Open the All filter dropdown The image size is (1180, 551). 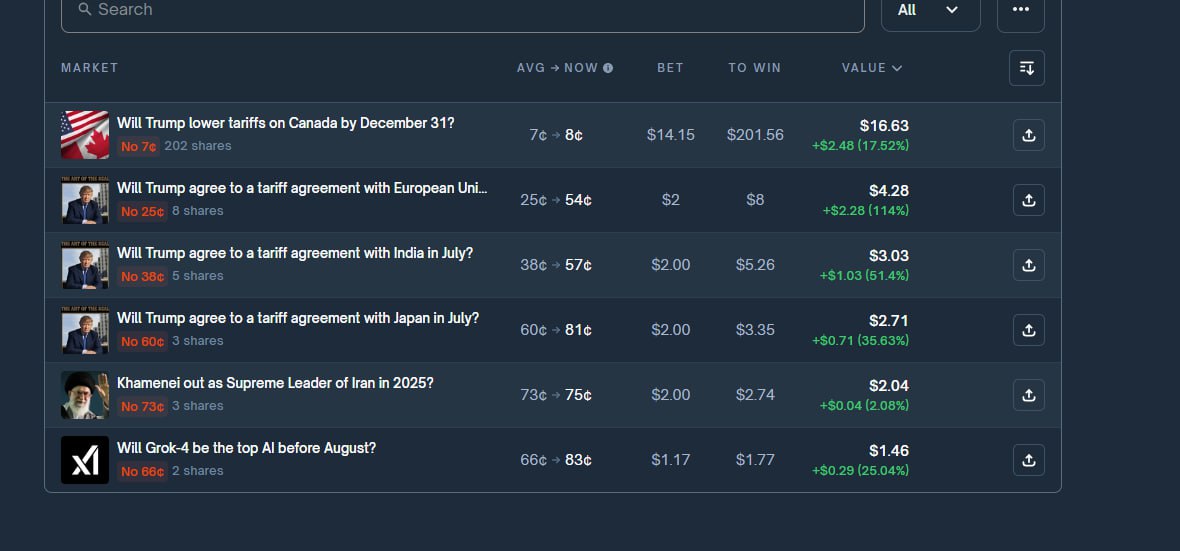(x=930, y=10)
